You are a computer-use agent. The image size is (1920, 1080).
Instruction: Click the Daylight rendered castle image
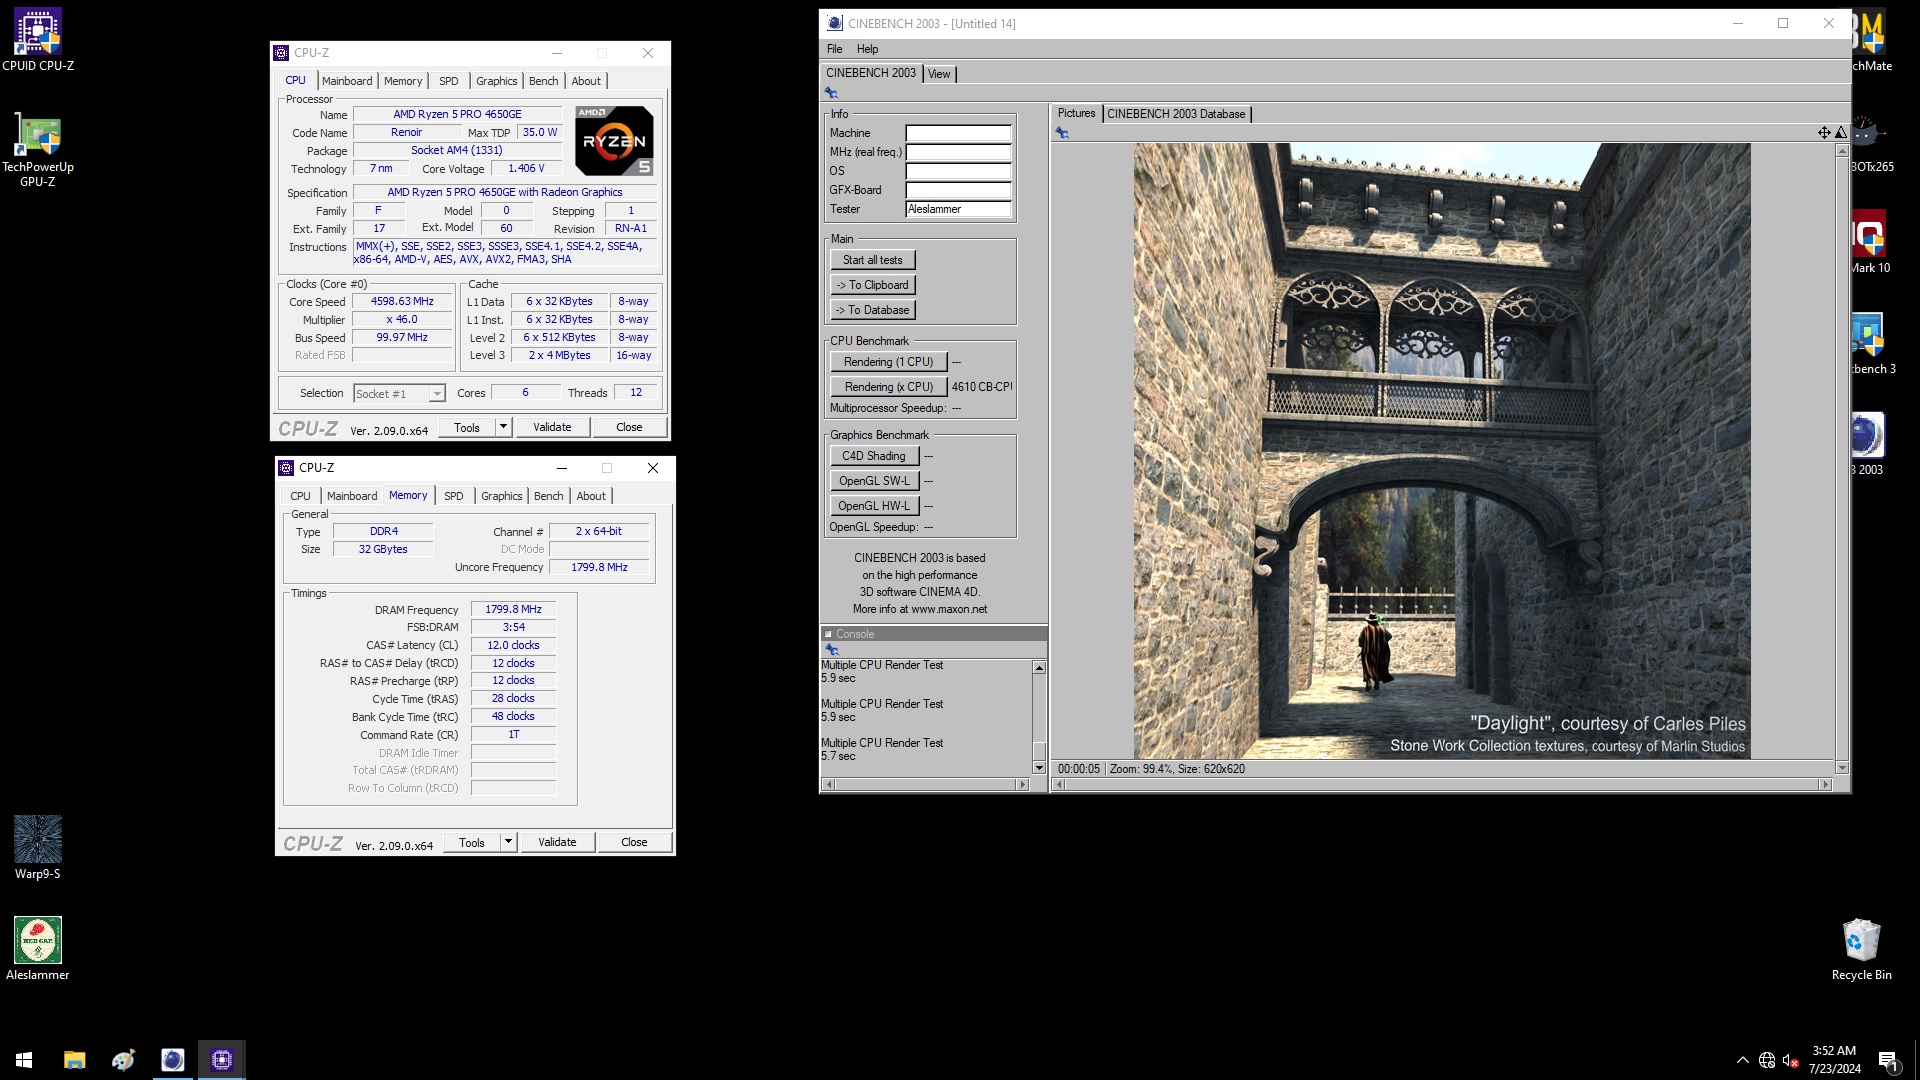[x=1441, y=451]
